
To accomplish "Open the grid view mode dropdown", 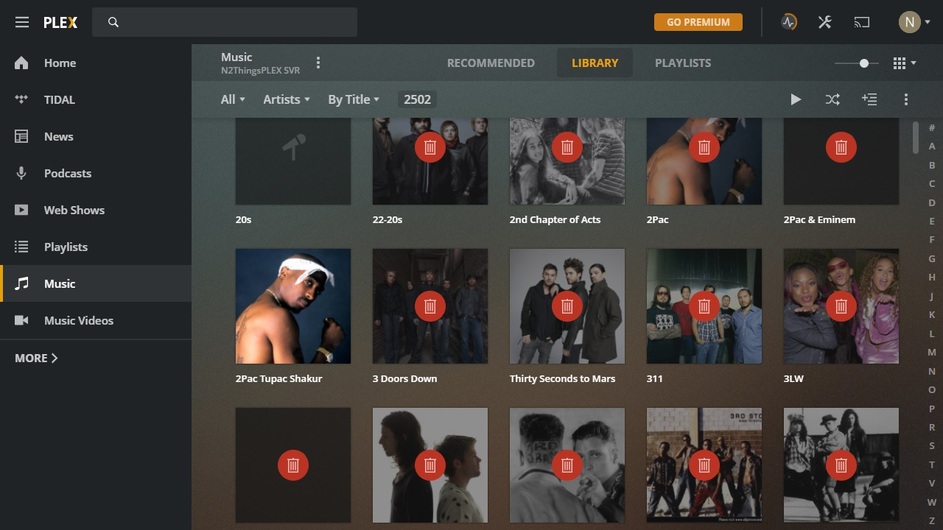I will [904, 63].
